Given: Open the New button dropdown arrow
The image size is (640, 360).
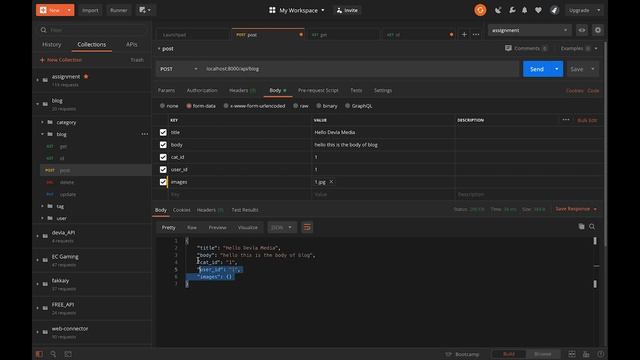Looking at the screenshot, I should (69, 10).
